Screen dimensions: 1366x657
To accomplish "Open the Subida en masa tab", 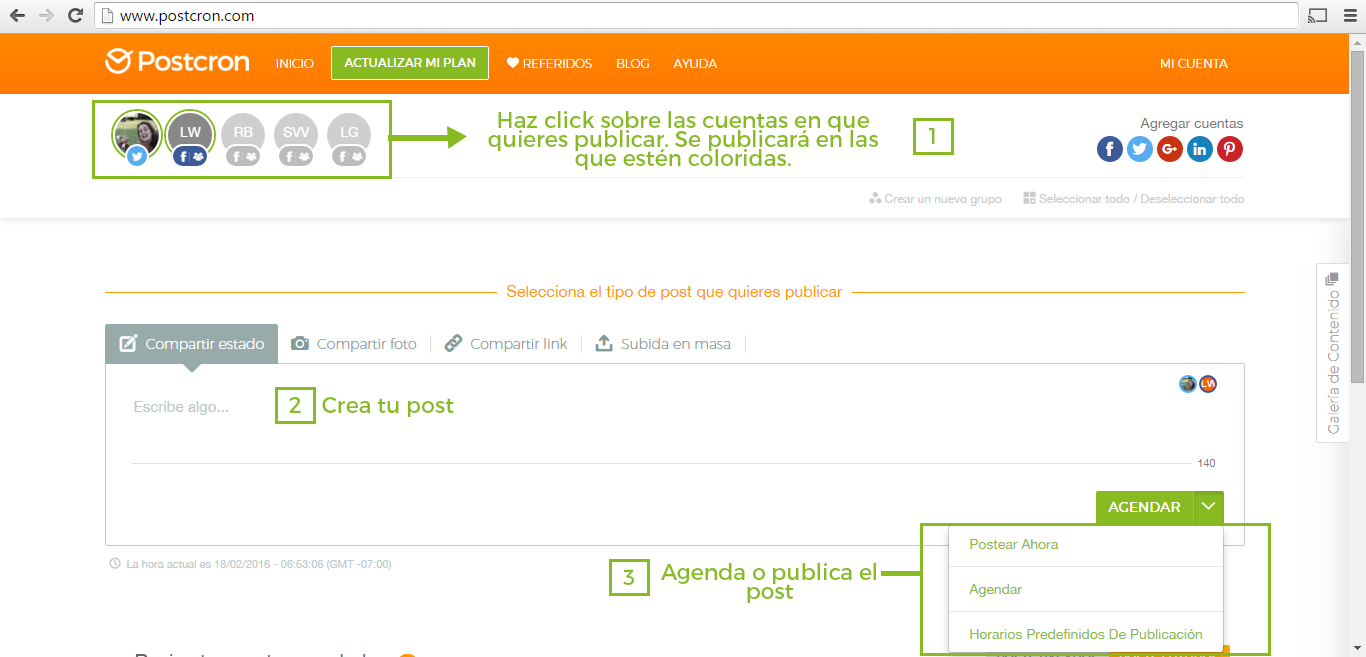I will pyautogui.click(x=663, y=344).
